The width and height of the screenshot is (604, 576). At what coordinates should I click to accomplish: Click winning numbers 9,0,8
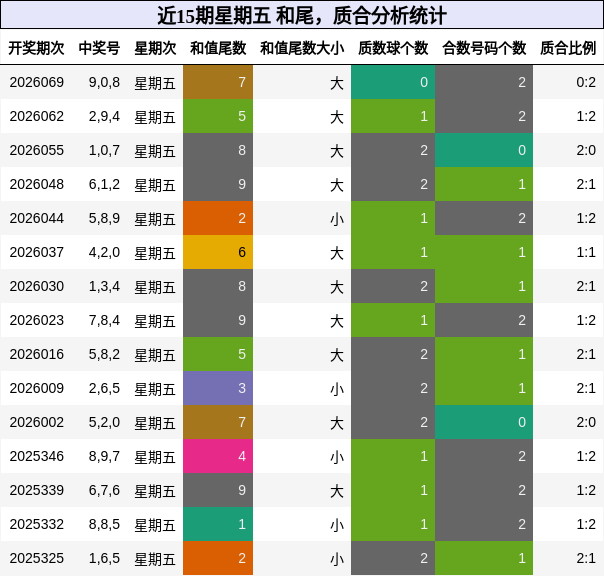click(104, 82)
